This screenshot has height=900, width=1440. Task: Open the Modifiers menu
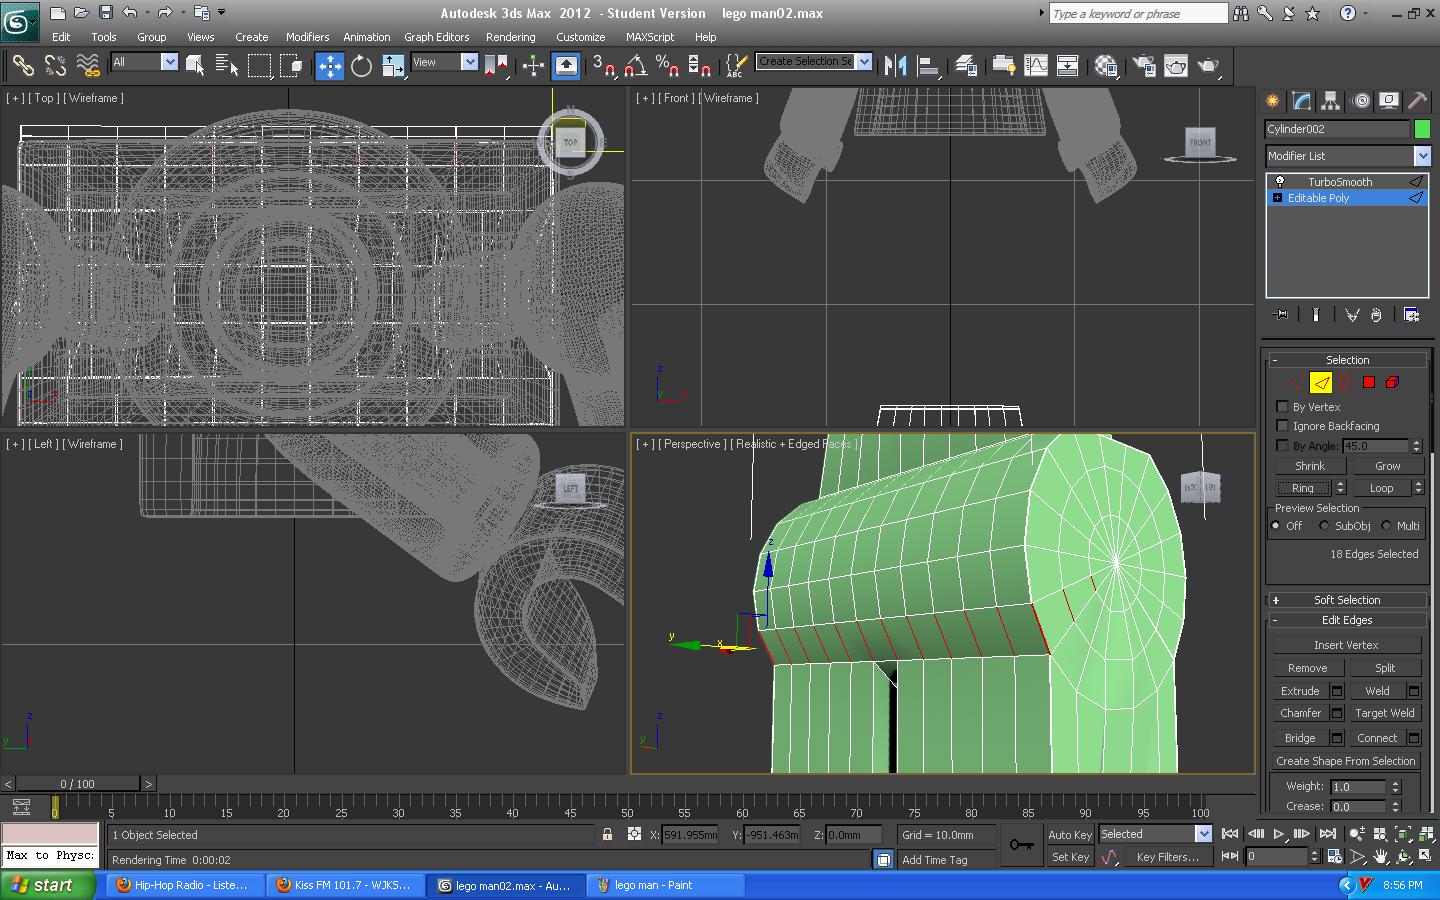coord(307,37)
